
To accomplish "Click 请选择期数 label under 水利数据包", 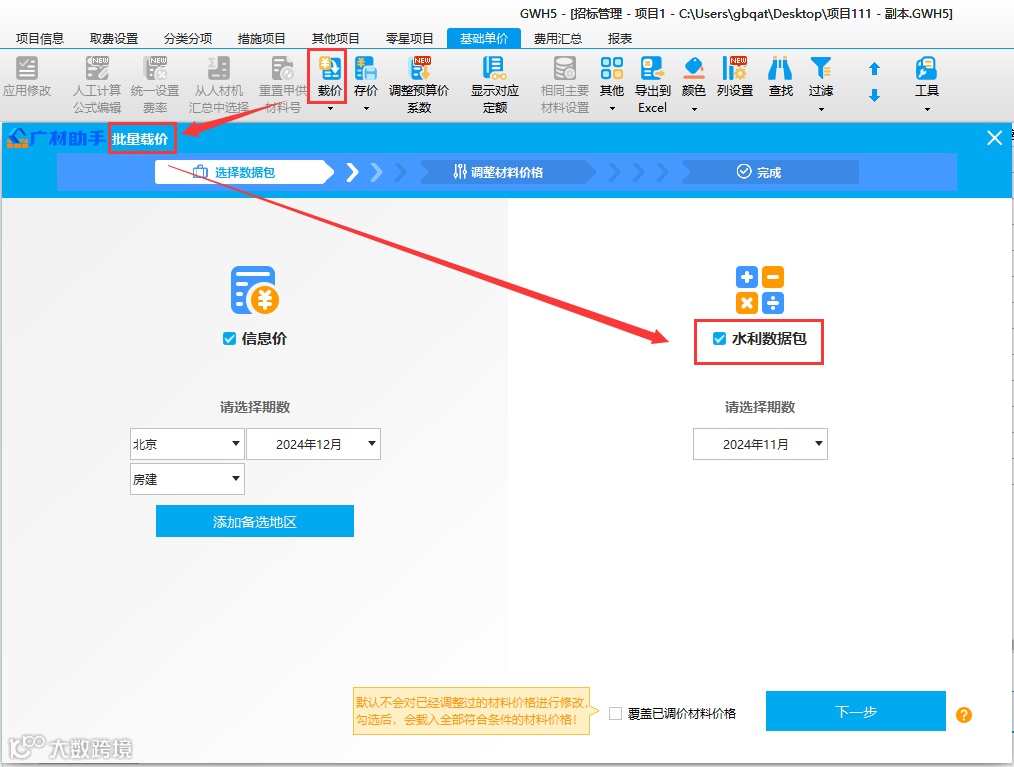I will 760,407.
